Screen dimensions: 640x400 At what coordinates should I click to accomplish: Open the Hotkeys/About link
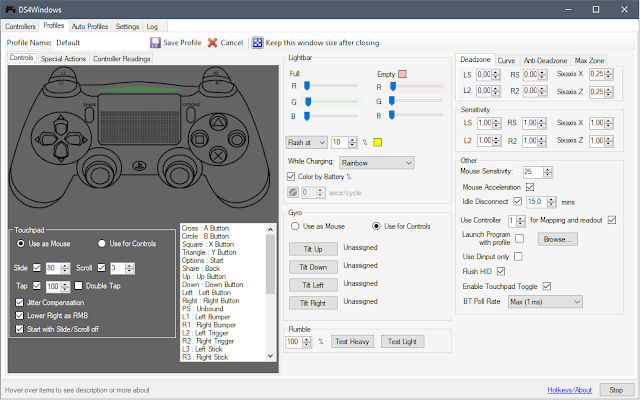click(x=569, y=390)
